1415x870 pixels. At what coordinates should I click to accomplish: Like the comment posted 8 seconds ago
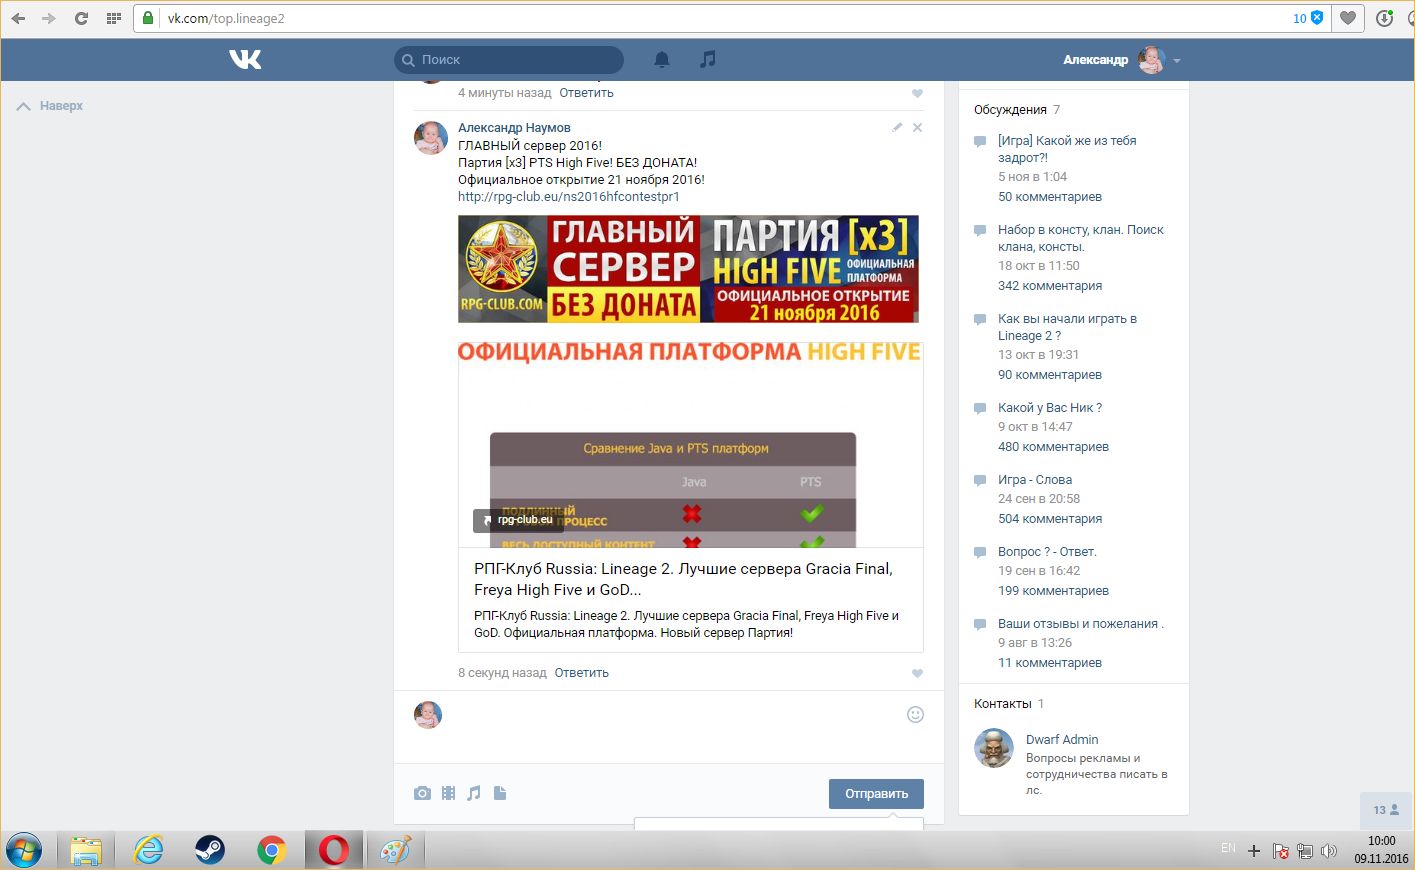(x=917, y=673)
